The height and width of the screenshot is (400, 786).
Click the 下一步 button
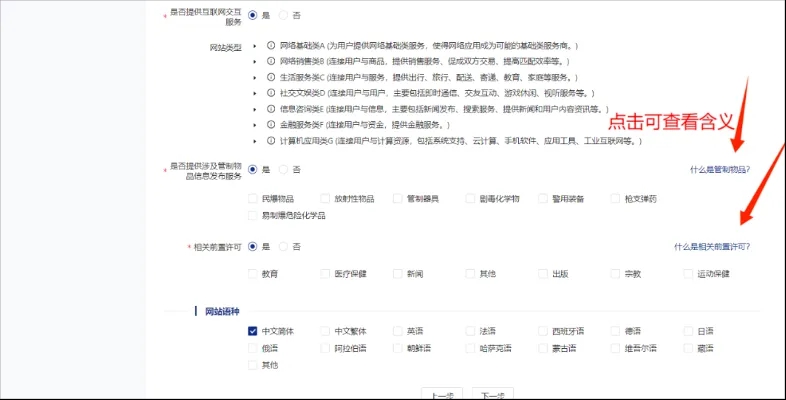click(491, 395)
